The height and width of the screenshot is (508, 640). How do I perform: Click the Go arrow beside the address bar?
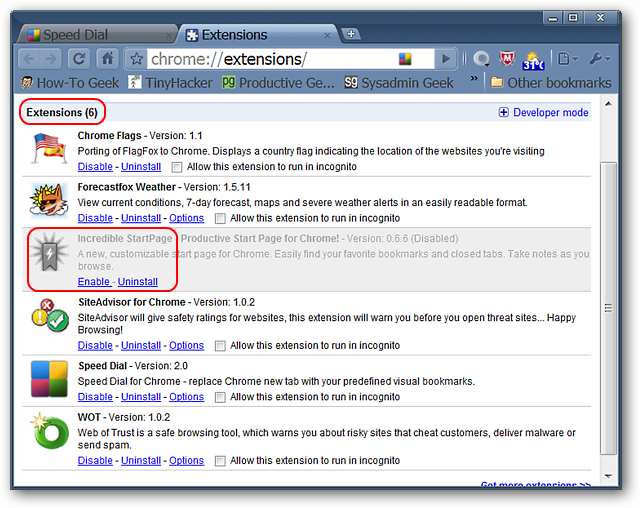point(446,59)
